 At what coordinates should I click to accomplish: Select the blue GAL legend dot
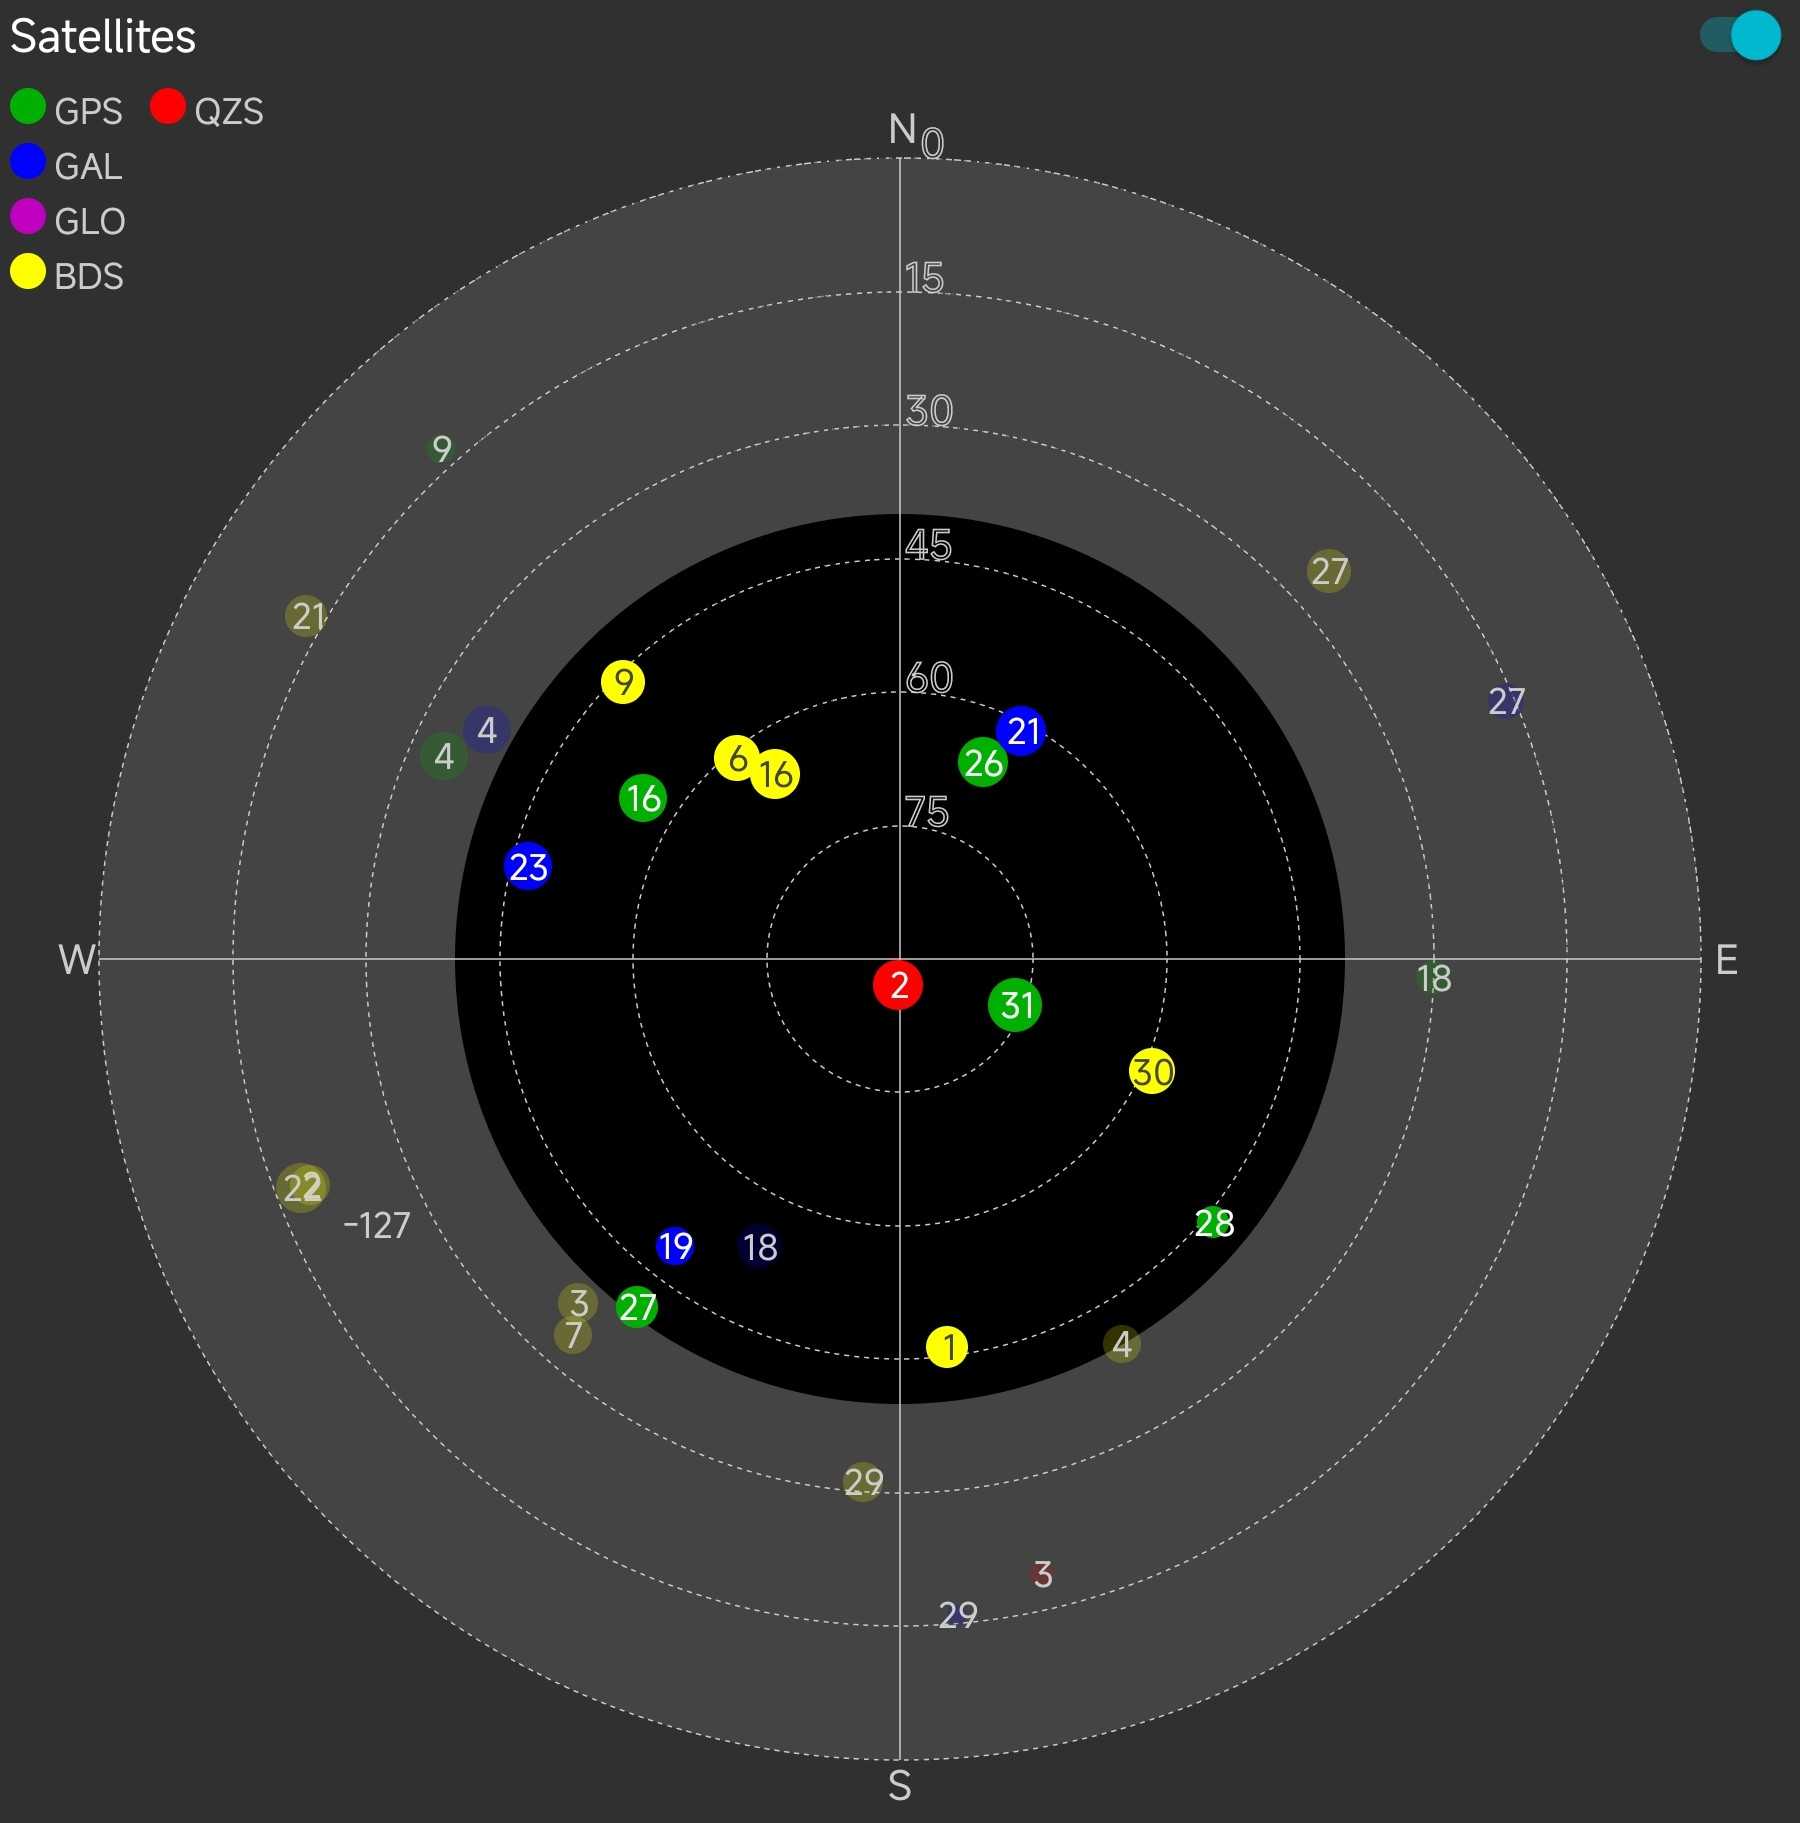(28, 162)
